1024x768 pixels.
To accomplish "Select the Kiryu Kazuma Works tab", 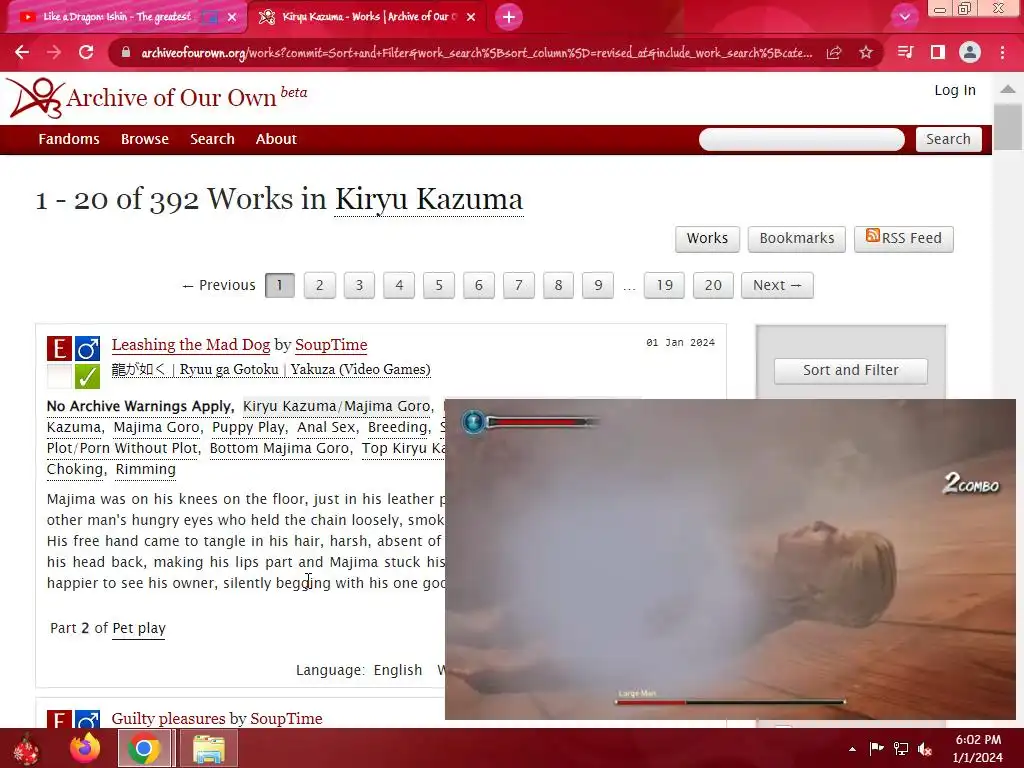I will pos(370,17).
